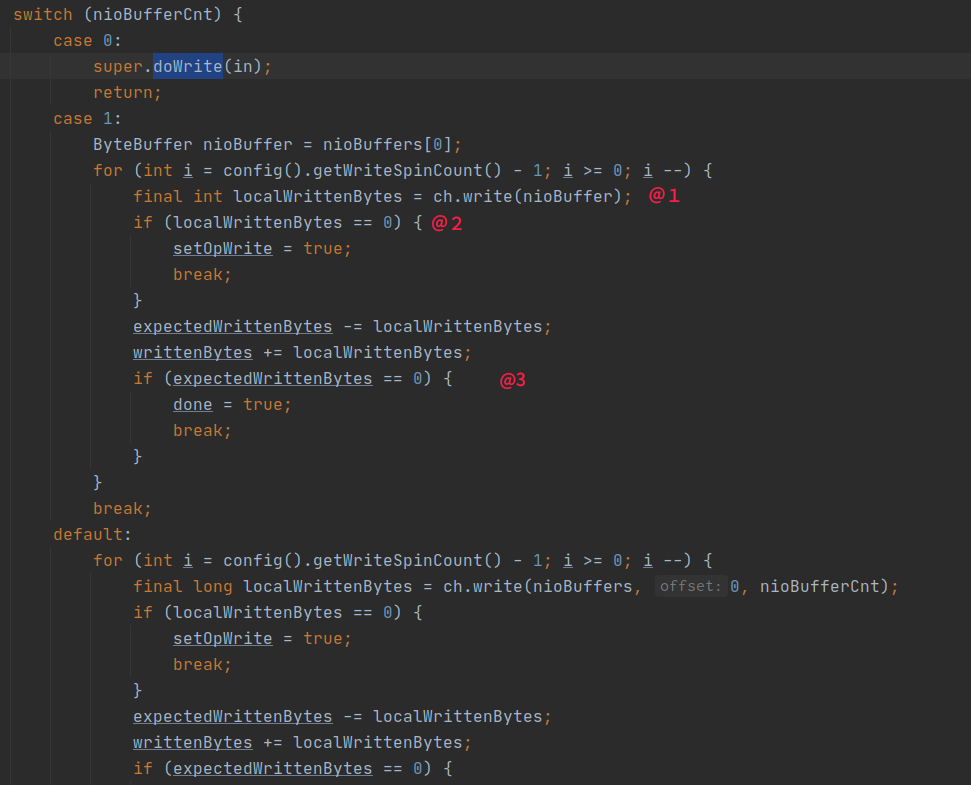Click 'nioBufferCnt);' argument in ch.write call

(x=829, y=586)
